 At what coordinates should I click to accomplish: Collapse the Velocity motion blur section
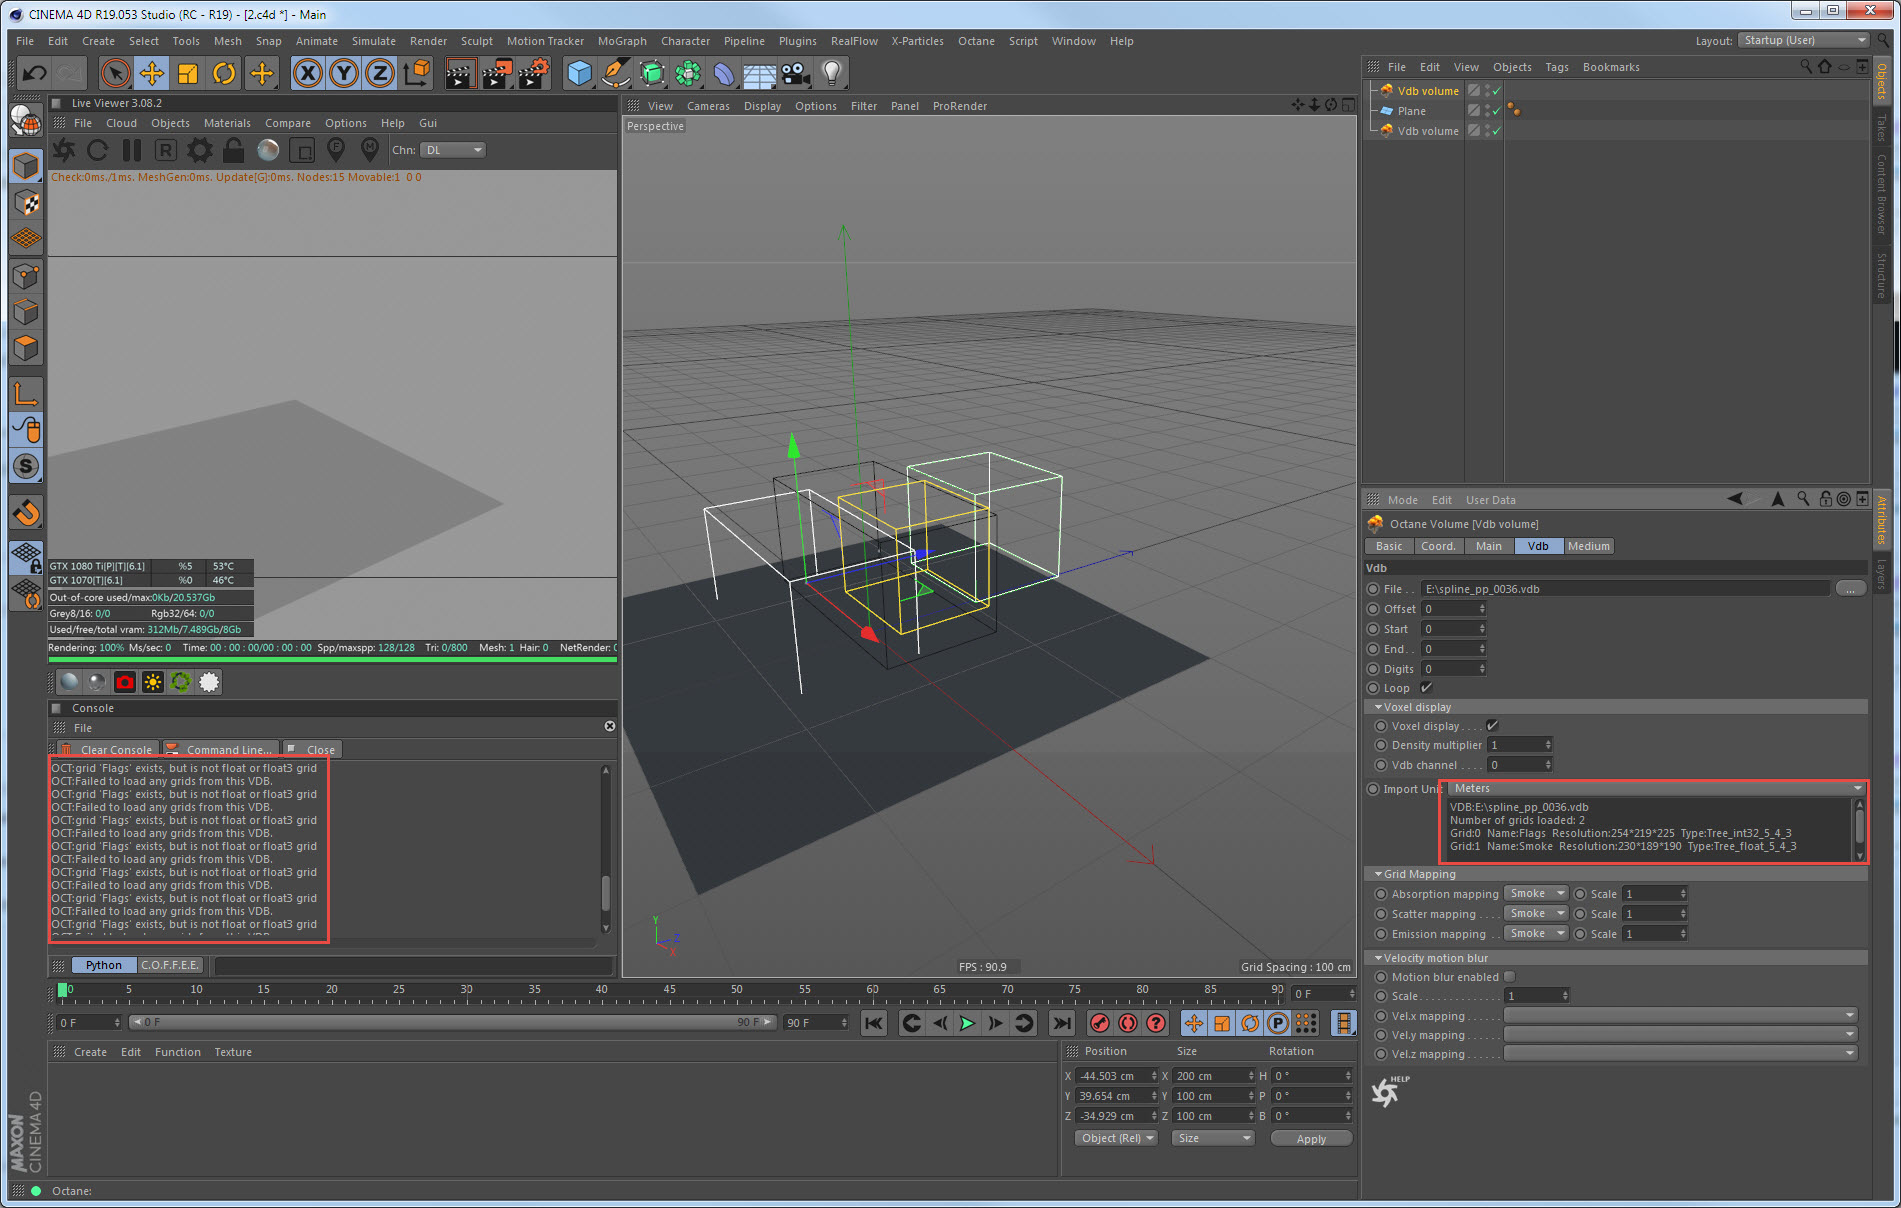tap(1378, 958)
